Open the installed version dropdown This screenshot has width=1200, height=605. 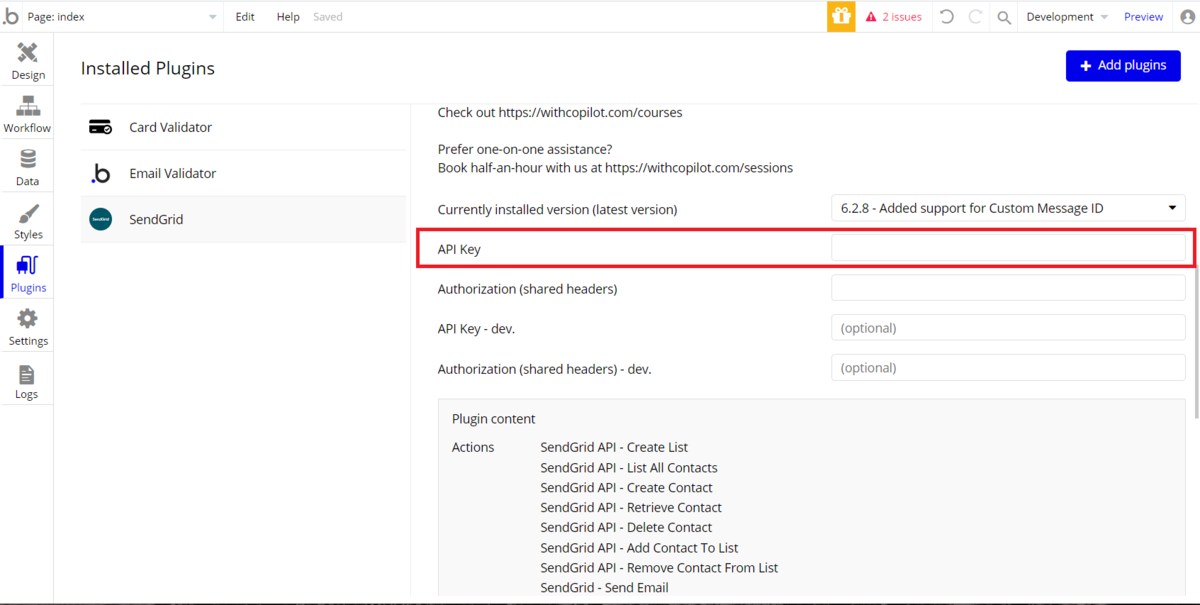1008,208
